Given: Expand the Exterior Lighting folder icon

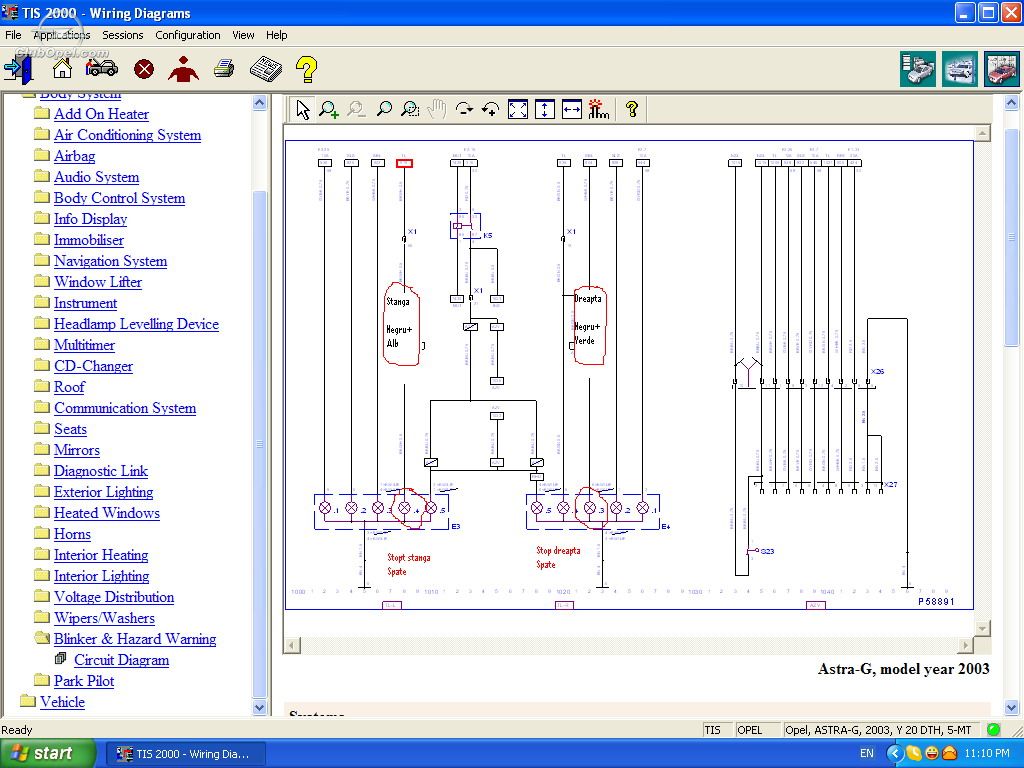Looking at the screenshot, I should tap(42, 491).
